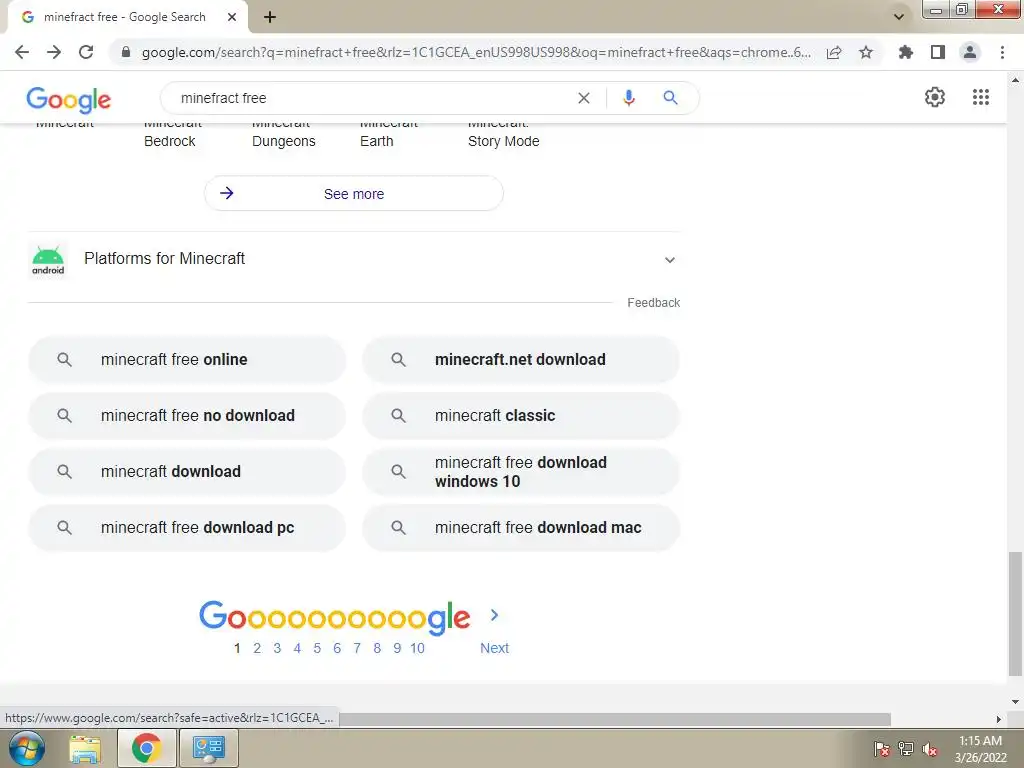Screen dimensions: 1024x768
Task: Go to results page 7
Action: pyautogui.click(x=357, y=648)
